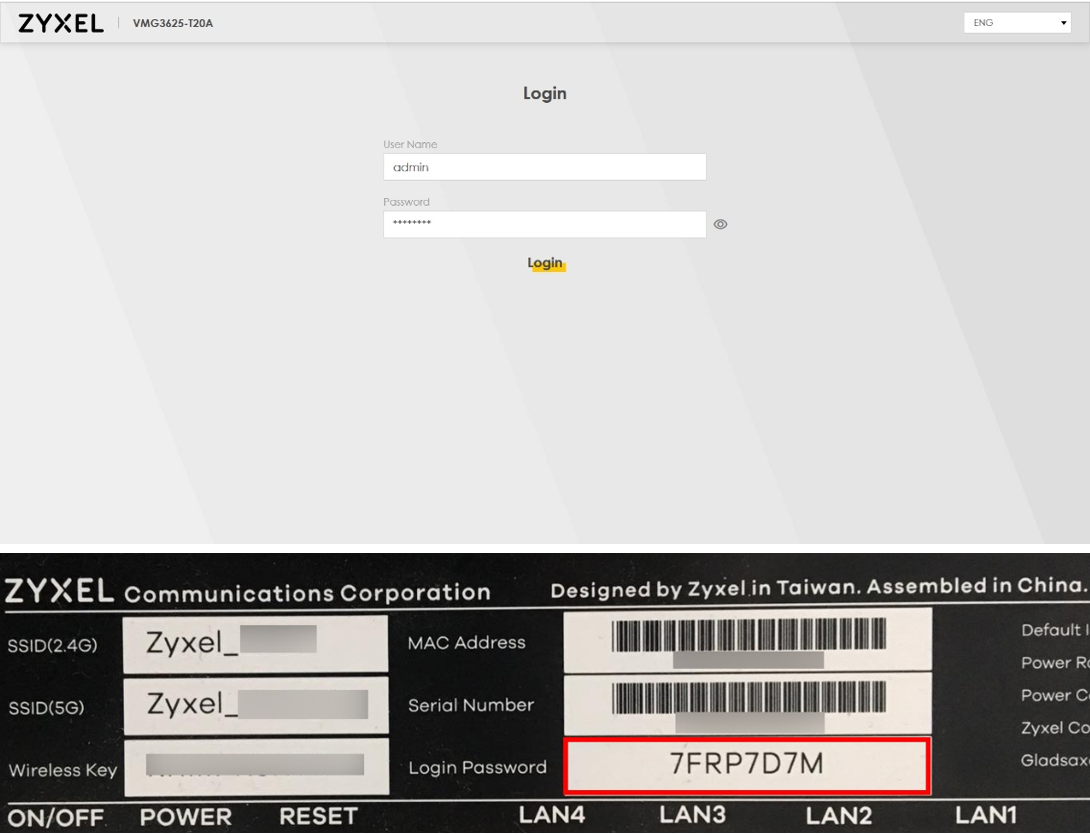
Task: Click the LAN1 port label
Action: point(986,815)
